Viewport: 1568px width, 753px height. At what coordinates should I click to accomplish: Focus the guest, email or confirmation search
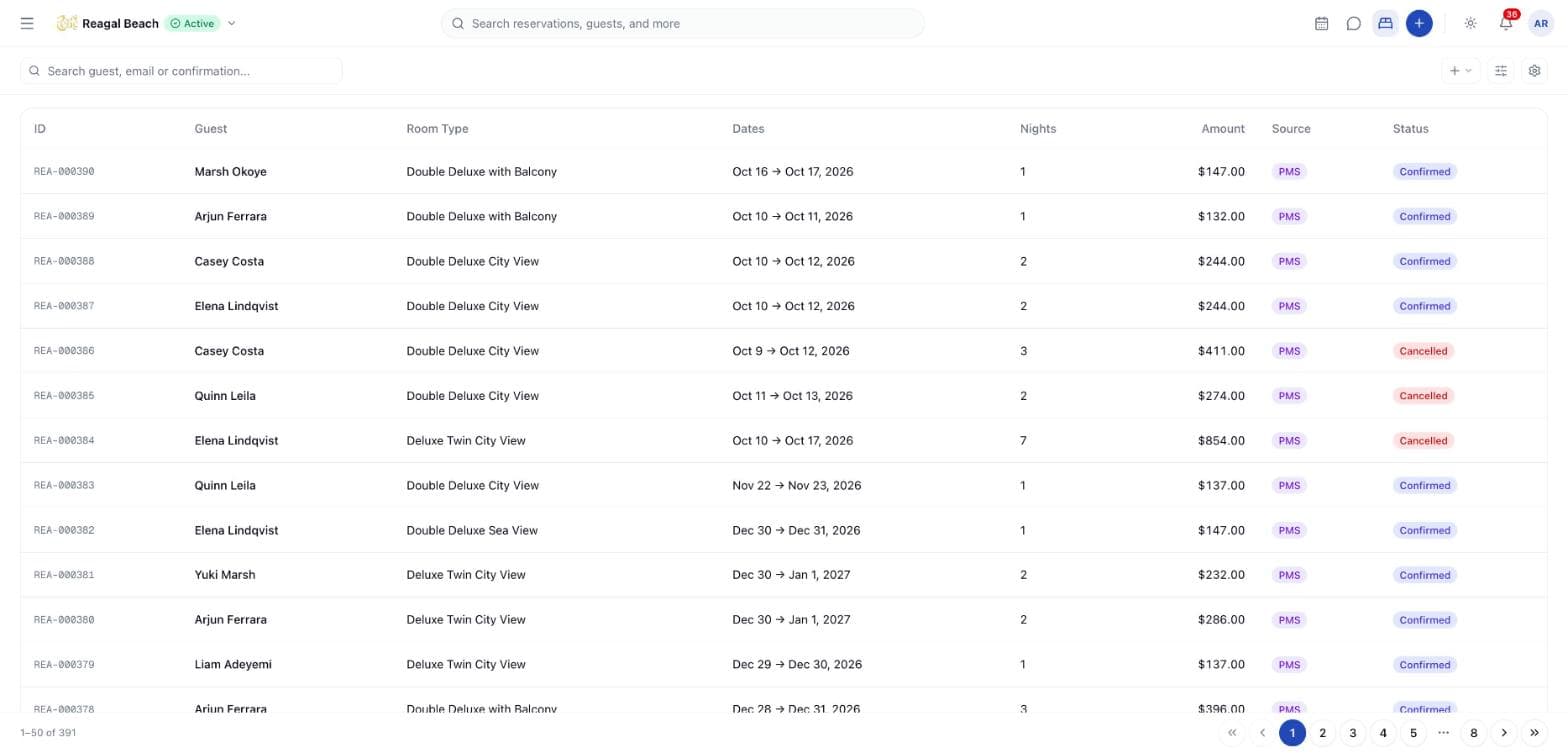pos(181,71)
